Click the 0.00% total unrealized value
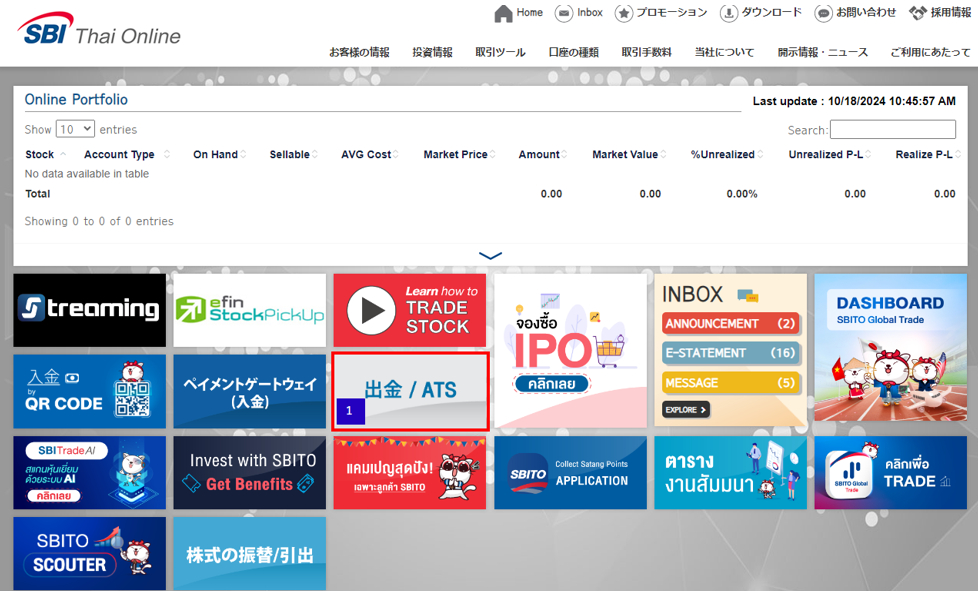The width and height of the screenshot is (978, 591). coord(742,194)
